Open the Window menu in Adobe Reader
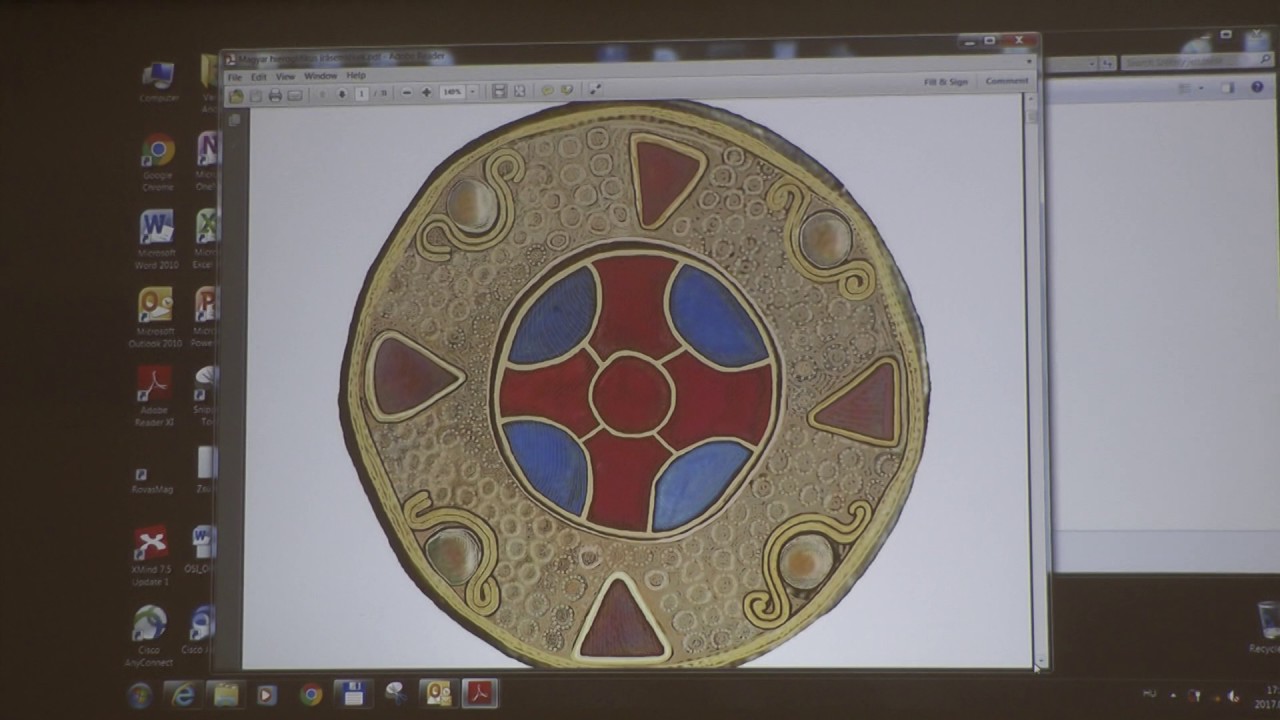This screenshot has width=1280, height=720. (x=320, y=76)
